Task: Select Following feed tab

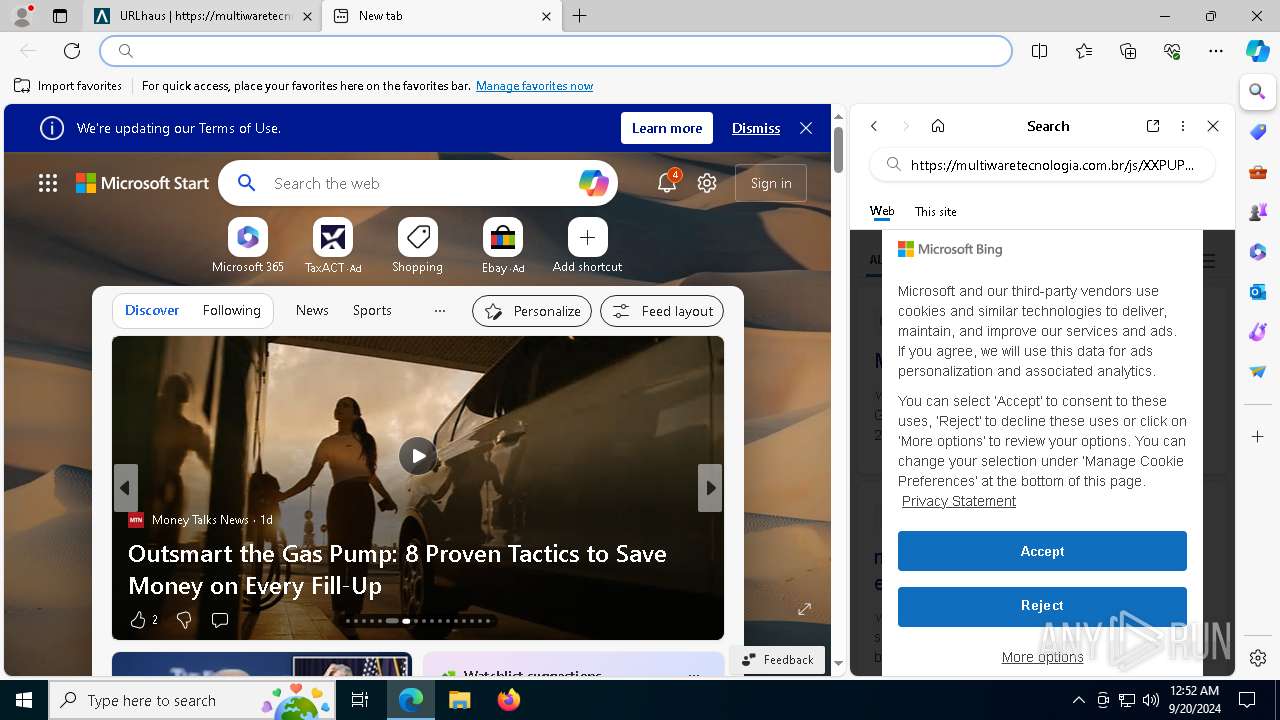Action: tap(231, 311)
